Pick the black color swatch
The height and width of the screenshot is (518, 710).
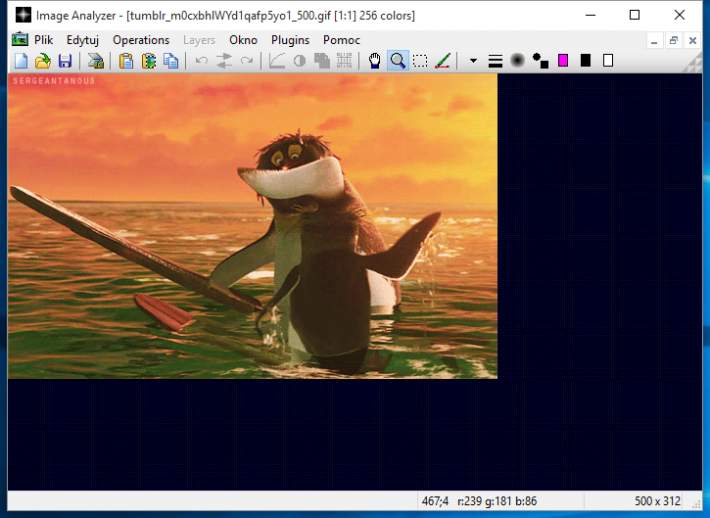click(585, 61)
